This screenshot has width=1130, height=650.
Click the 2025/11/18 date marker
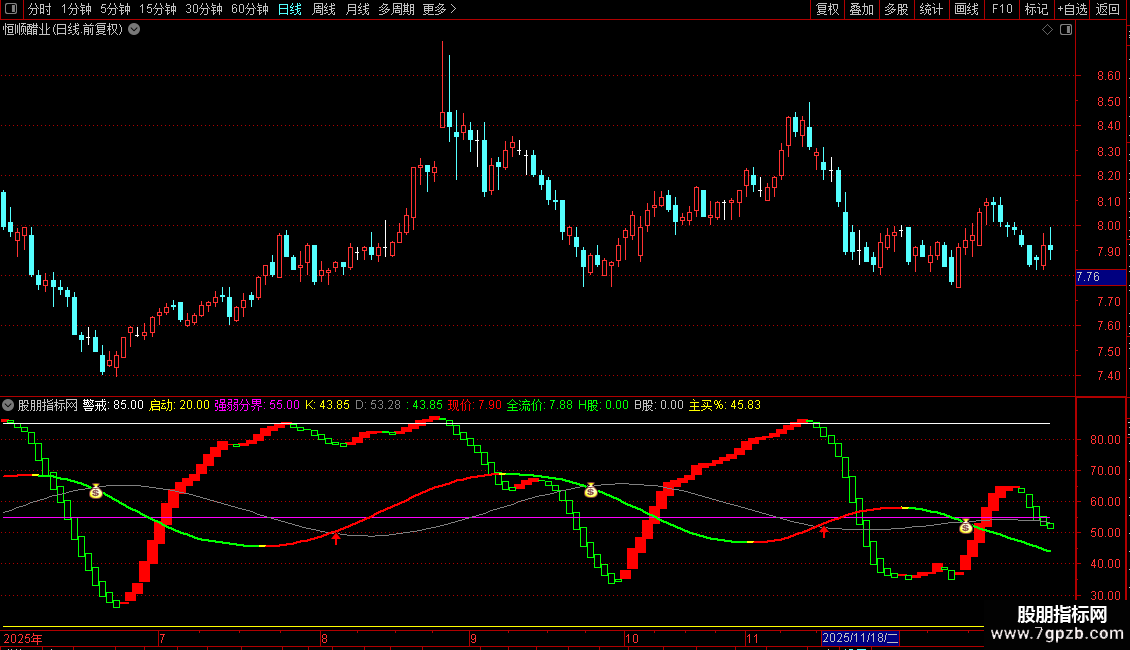[x=860, y=638]
